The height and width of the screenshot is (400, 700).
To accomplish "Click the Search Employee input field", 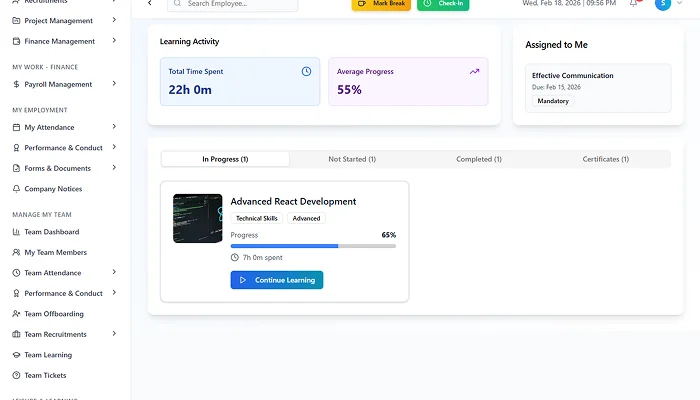I will (x=233, y=5).
